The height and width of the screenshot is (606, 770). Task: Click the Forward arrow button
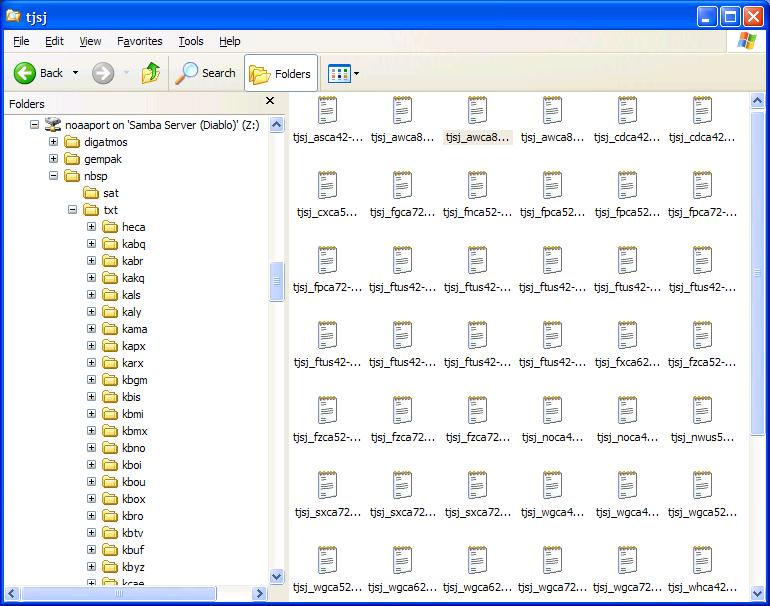pos(103,73)
